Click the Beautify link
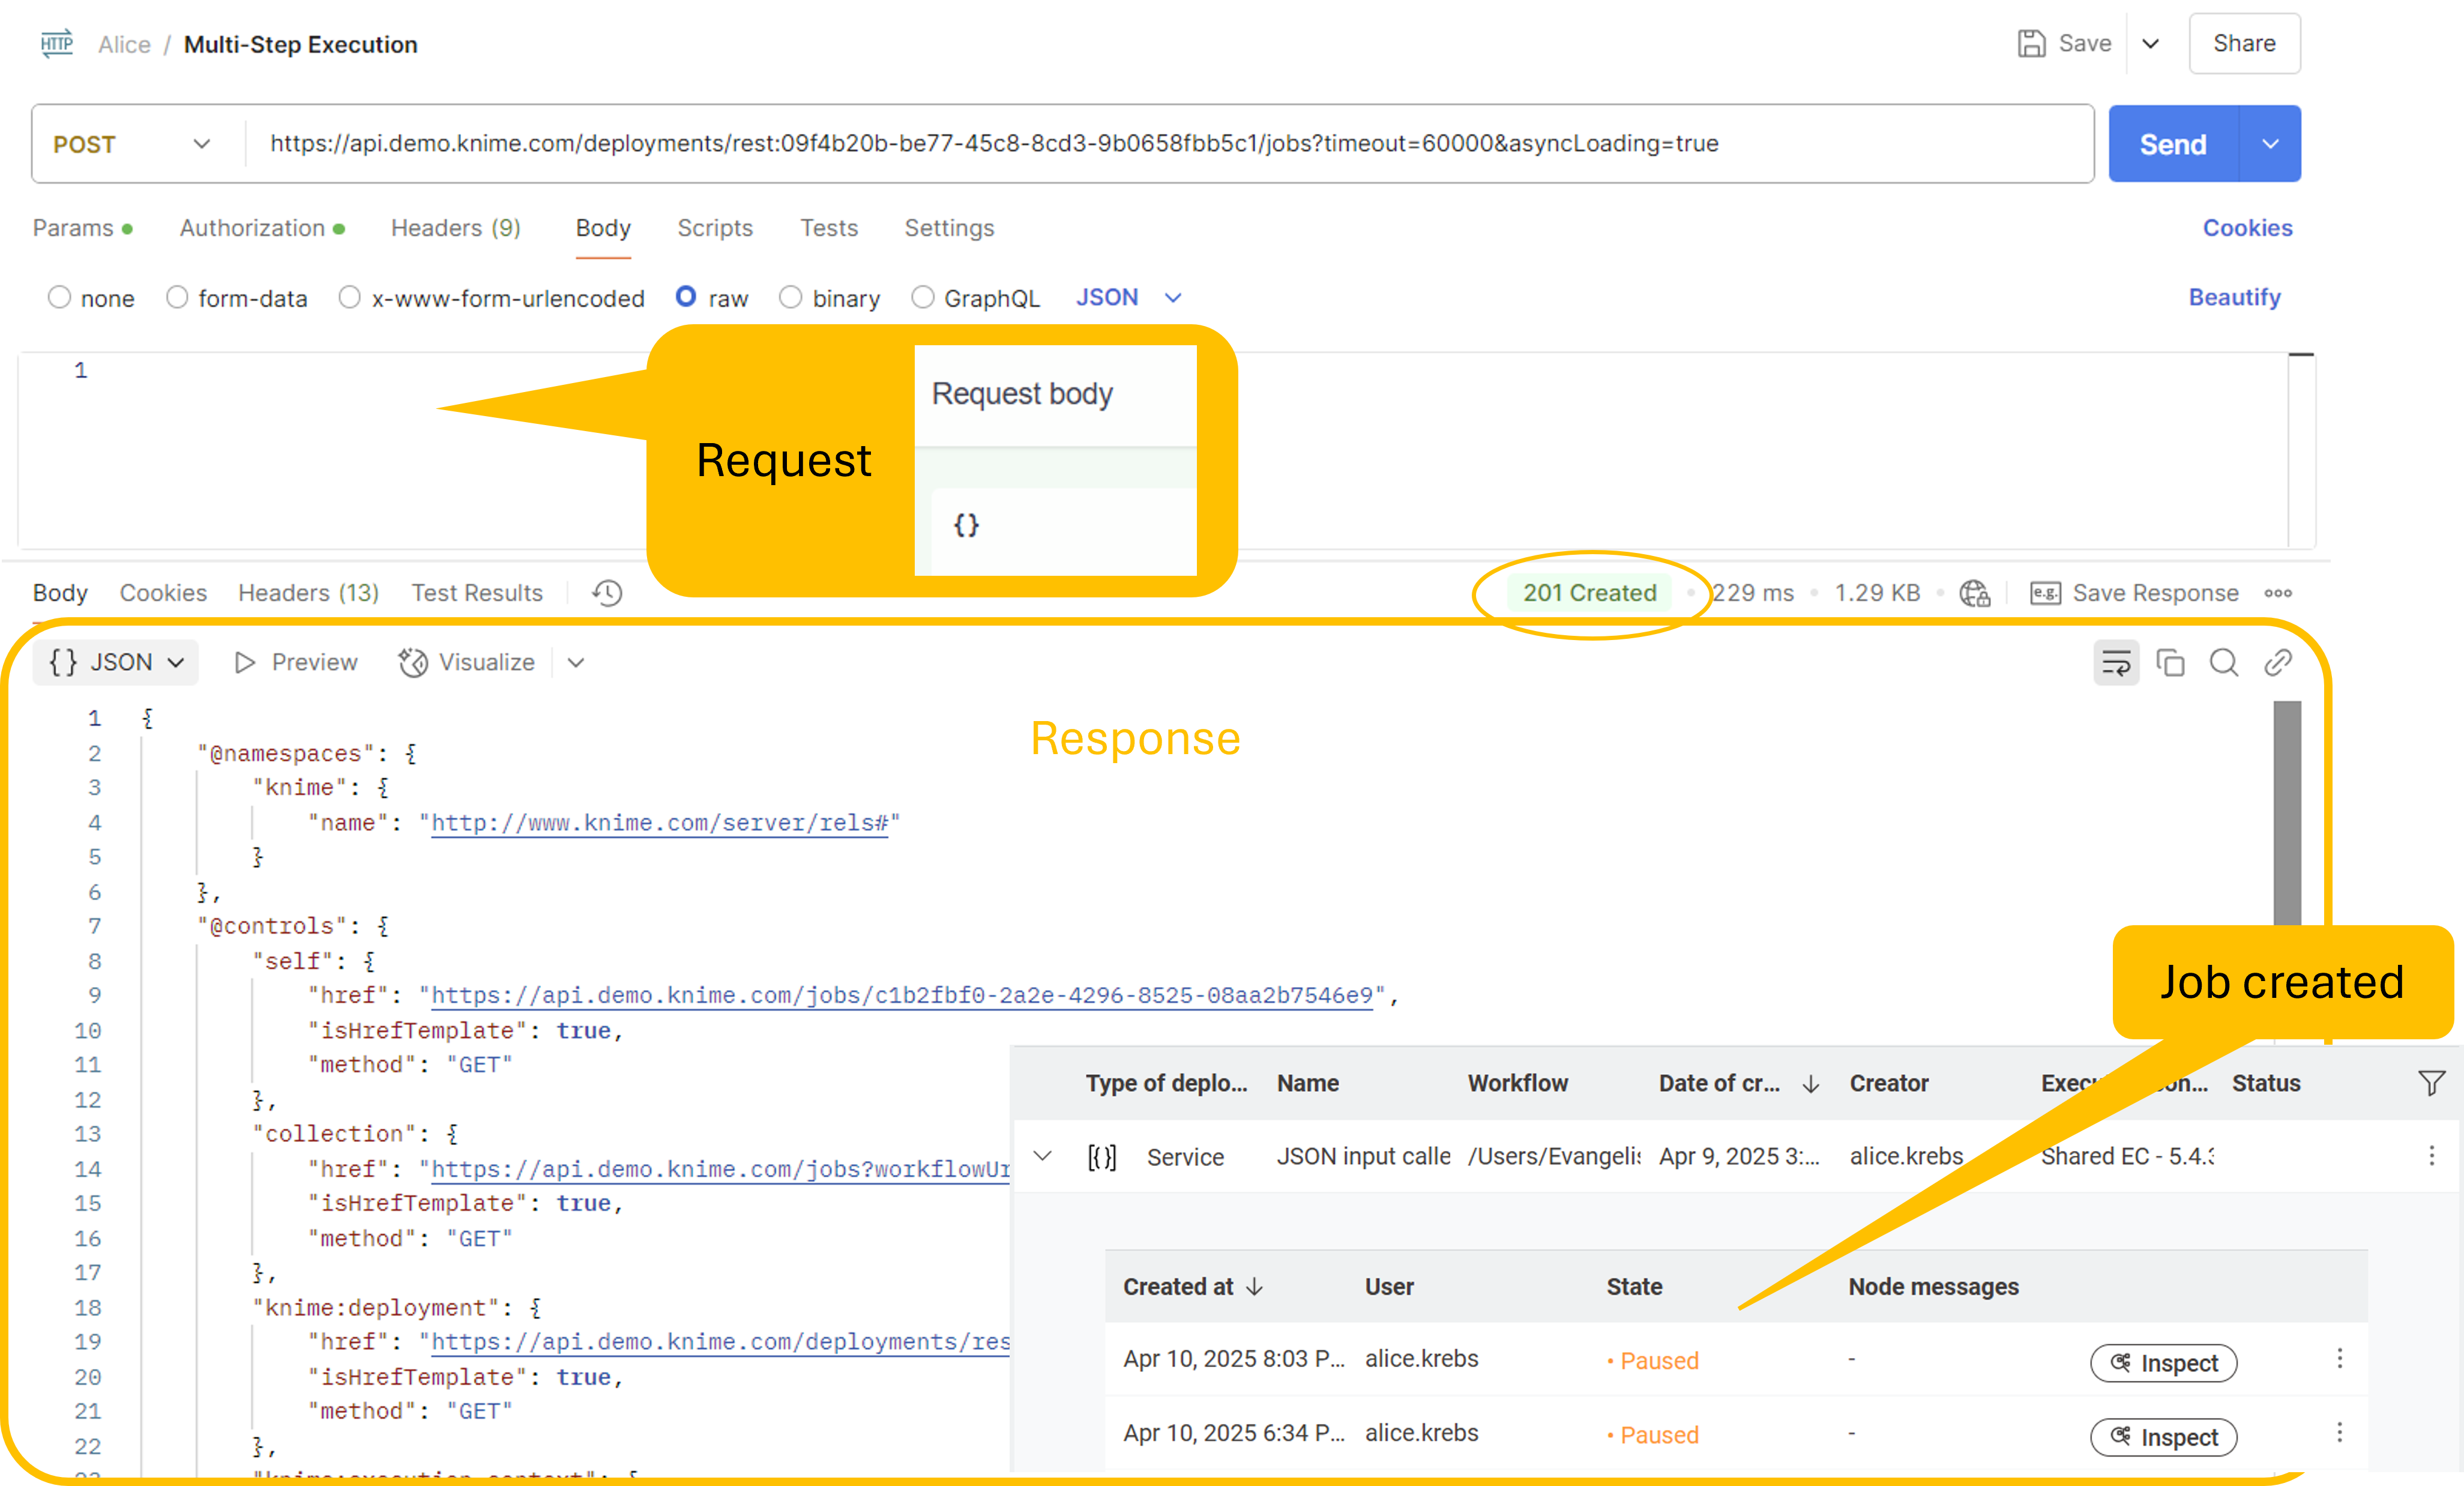This screenshot has width=2464, height=1486. click(2234, 297)
